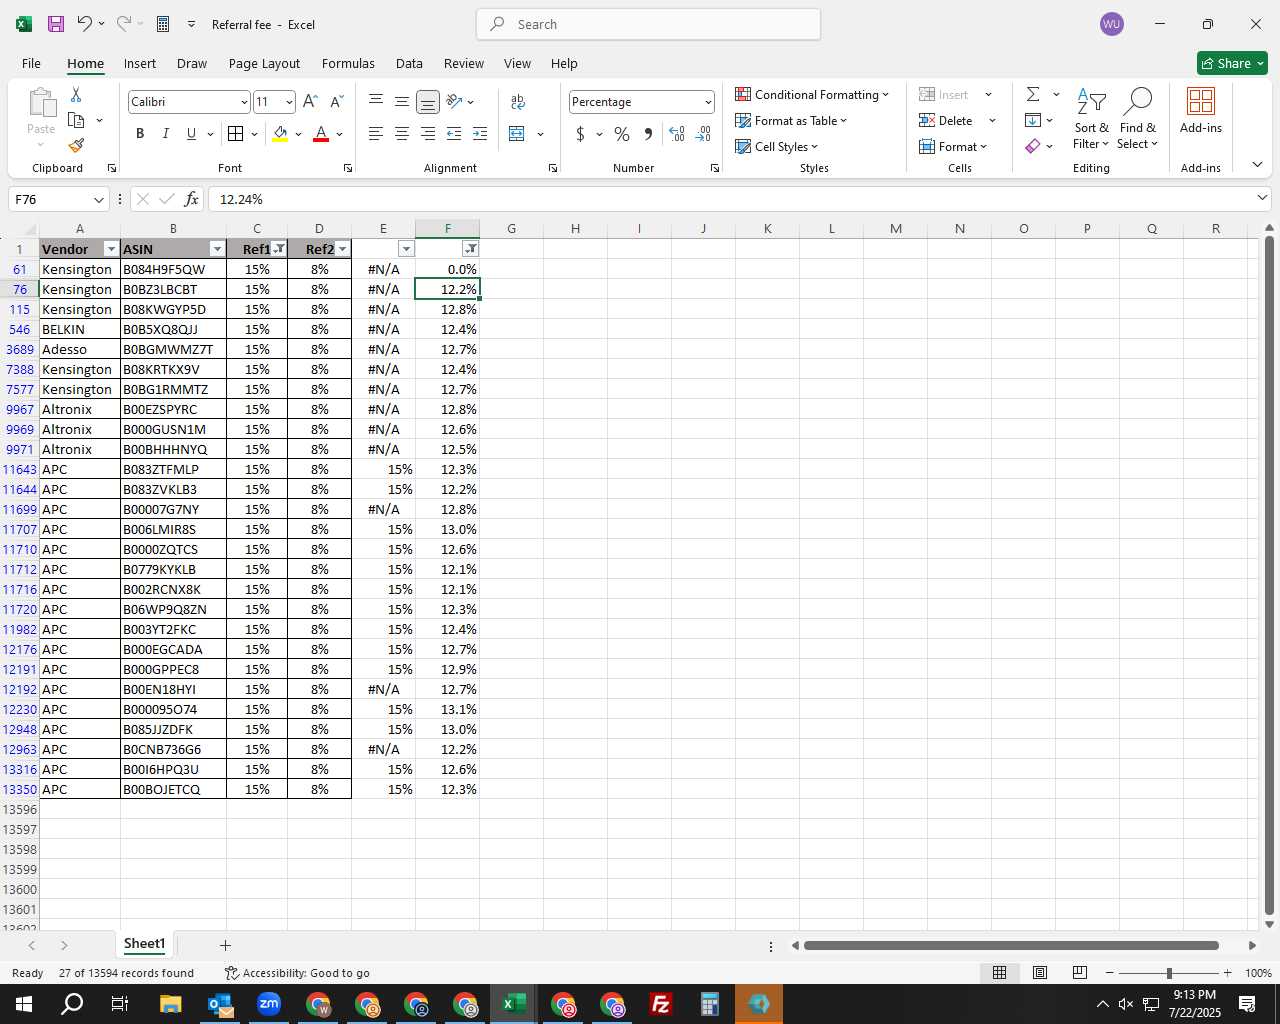Apply percent style formatting
Viewport: 1280px width, 1024px height.
[x=622, y=134]
